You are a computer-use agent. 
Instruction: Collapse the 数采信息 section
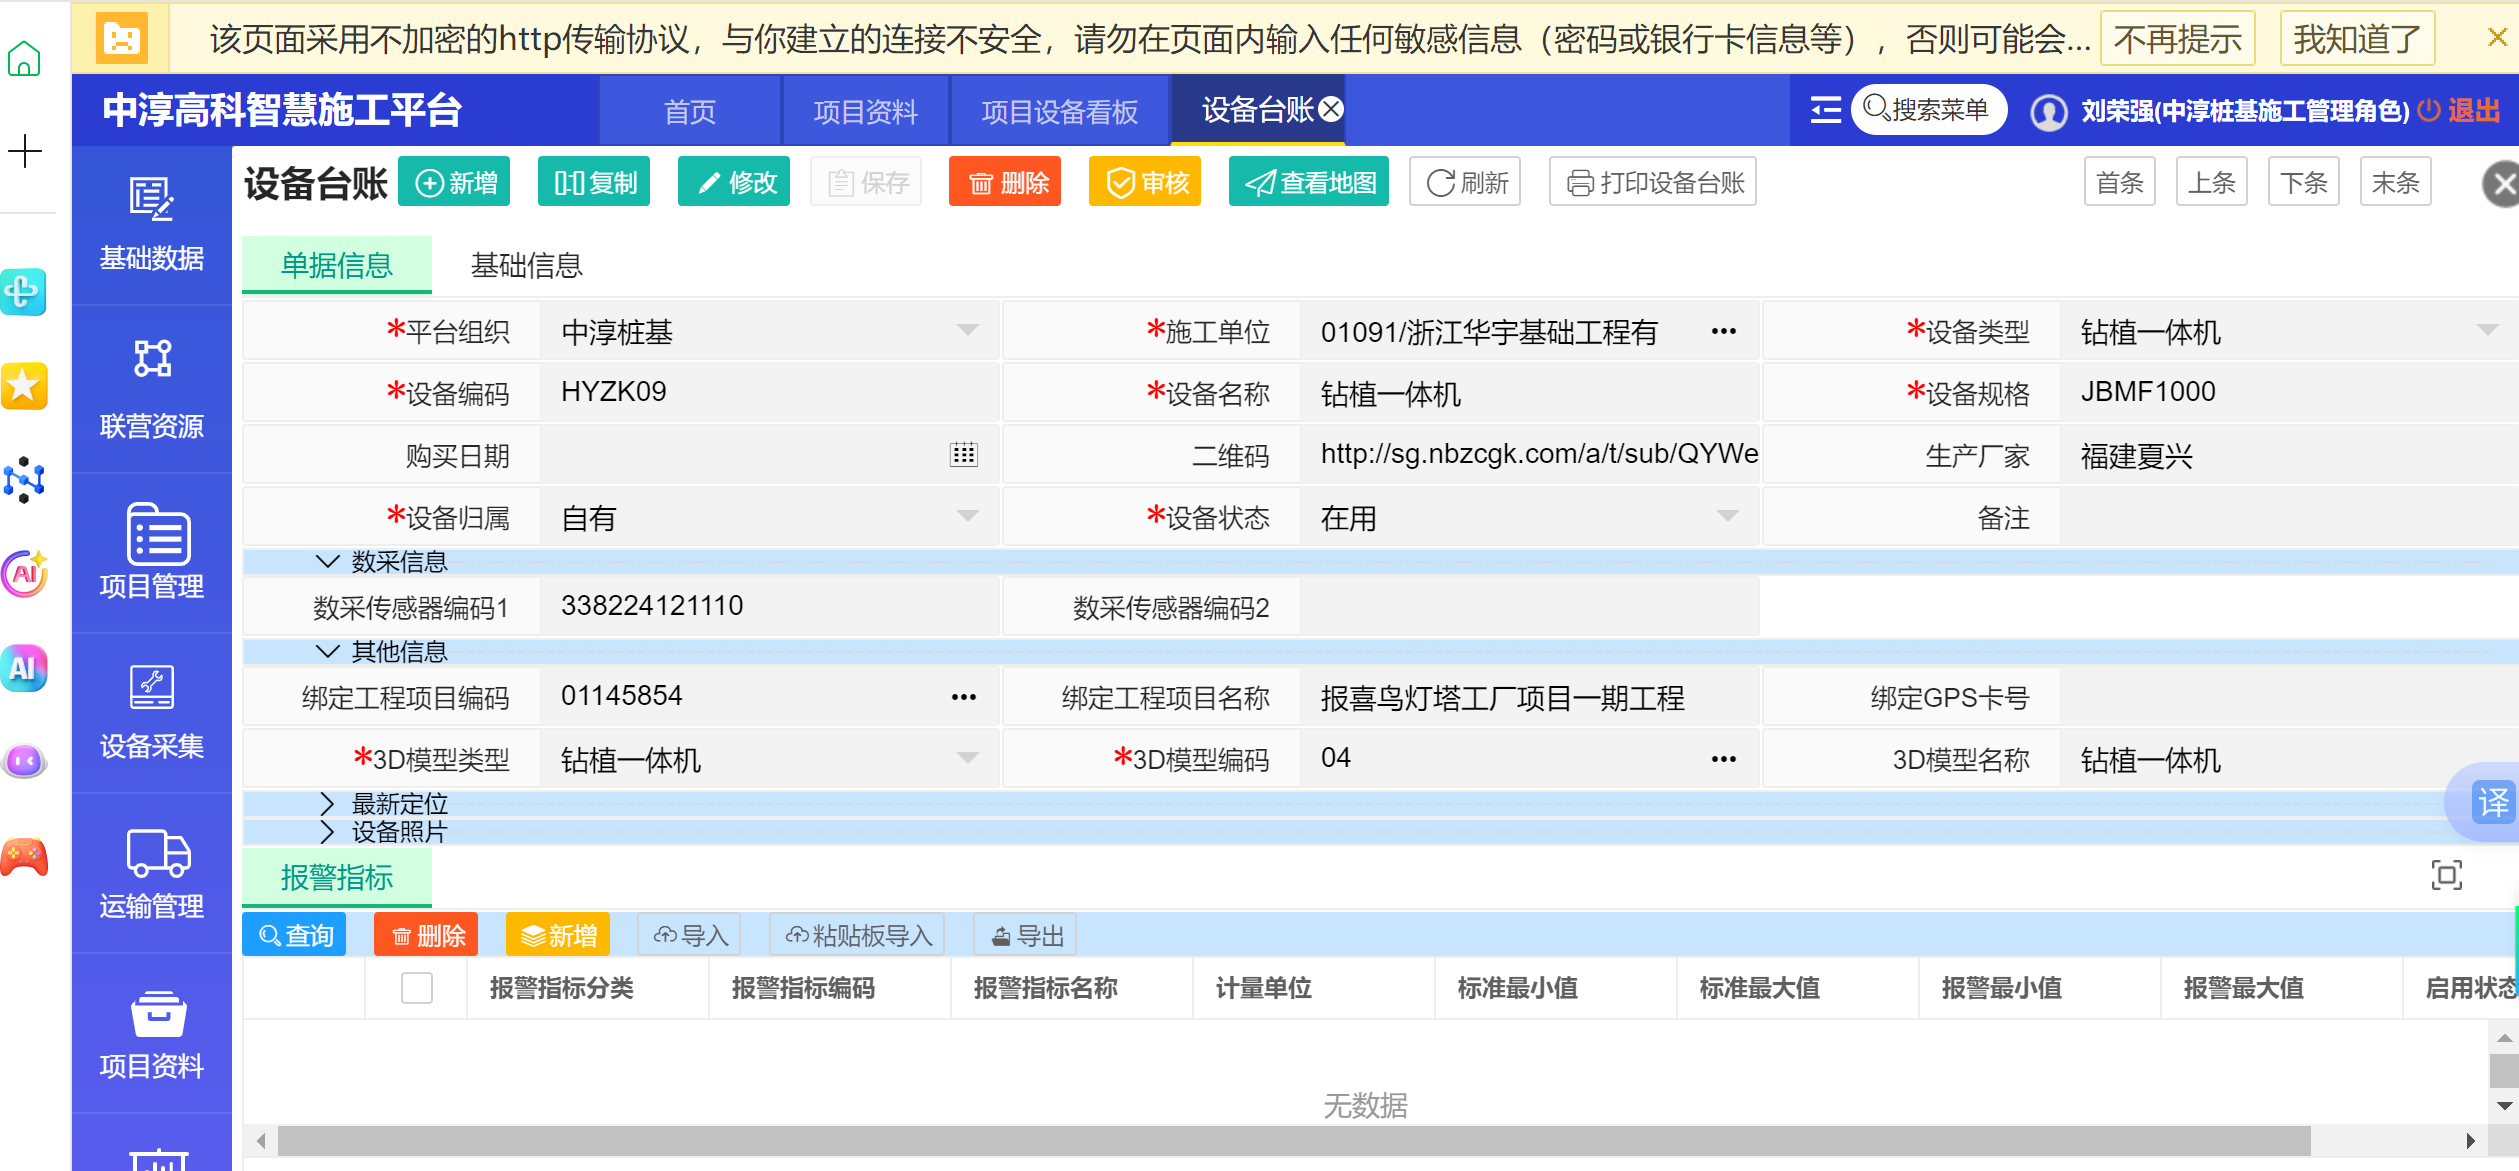point(327,561)
